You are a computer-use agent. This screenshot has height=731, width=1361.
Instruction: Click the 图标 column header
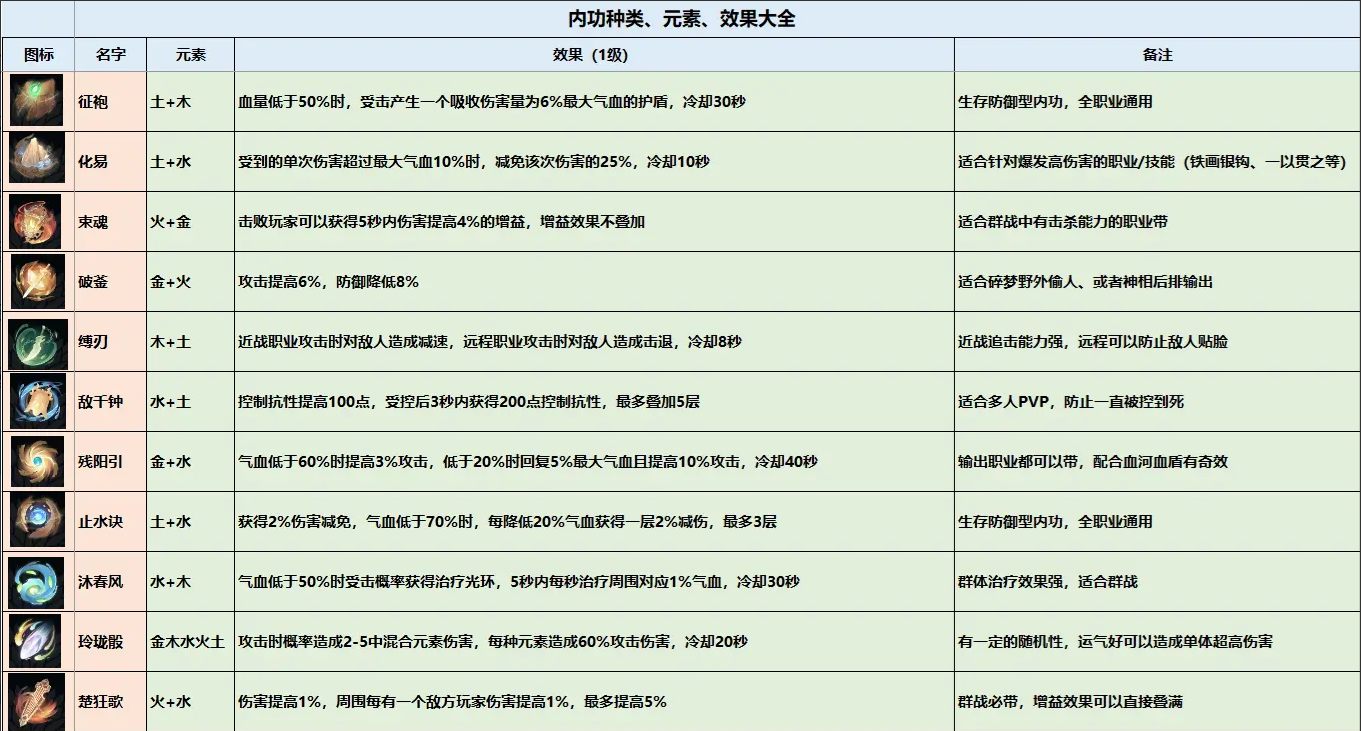pos(38,55)
